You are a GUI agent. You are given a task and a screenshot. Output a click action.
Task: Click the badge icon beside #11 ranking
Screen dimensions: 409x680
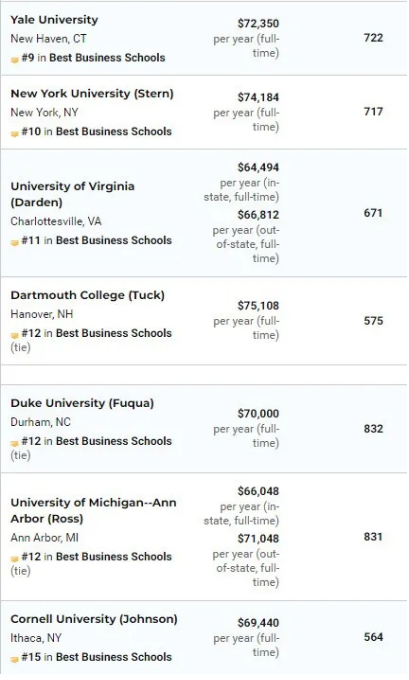tap(15, 242)
